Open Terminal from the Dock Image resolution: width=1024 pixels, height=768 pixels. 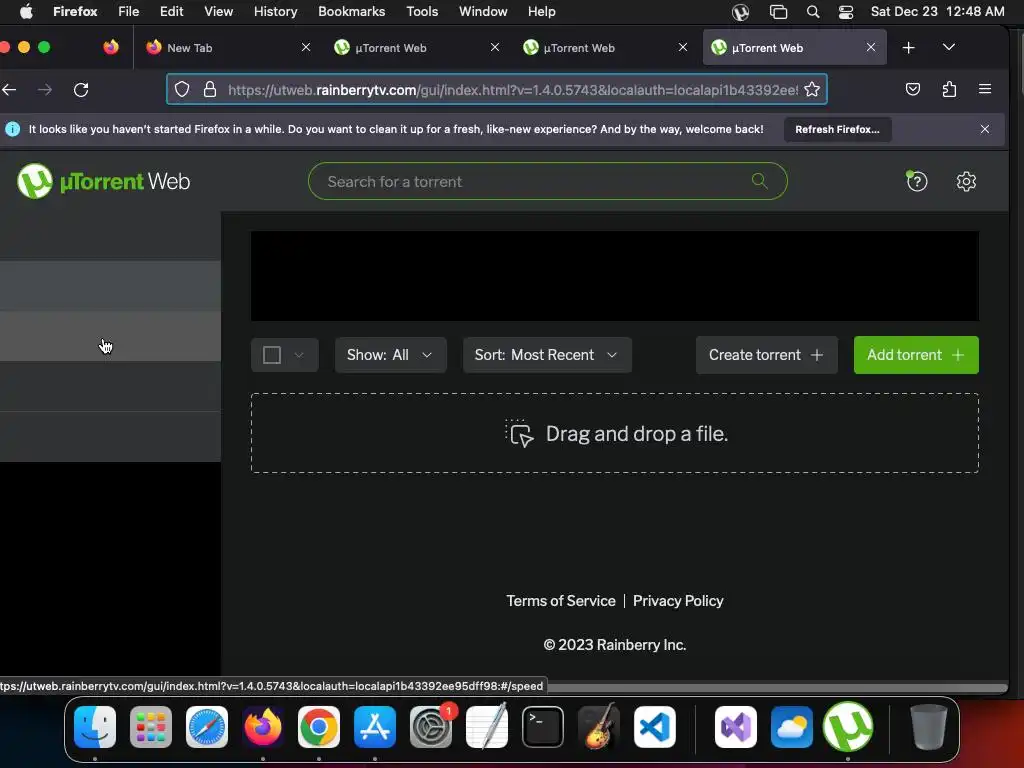(543, 726)
